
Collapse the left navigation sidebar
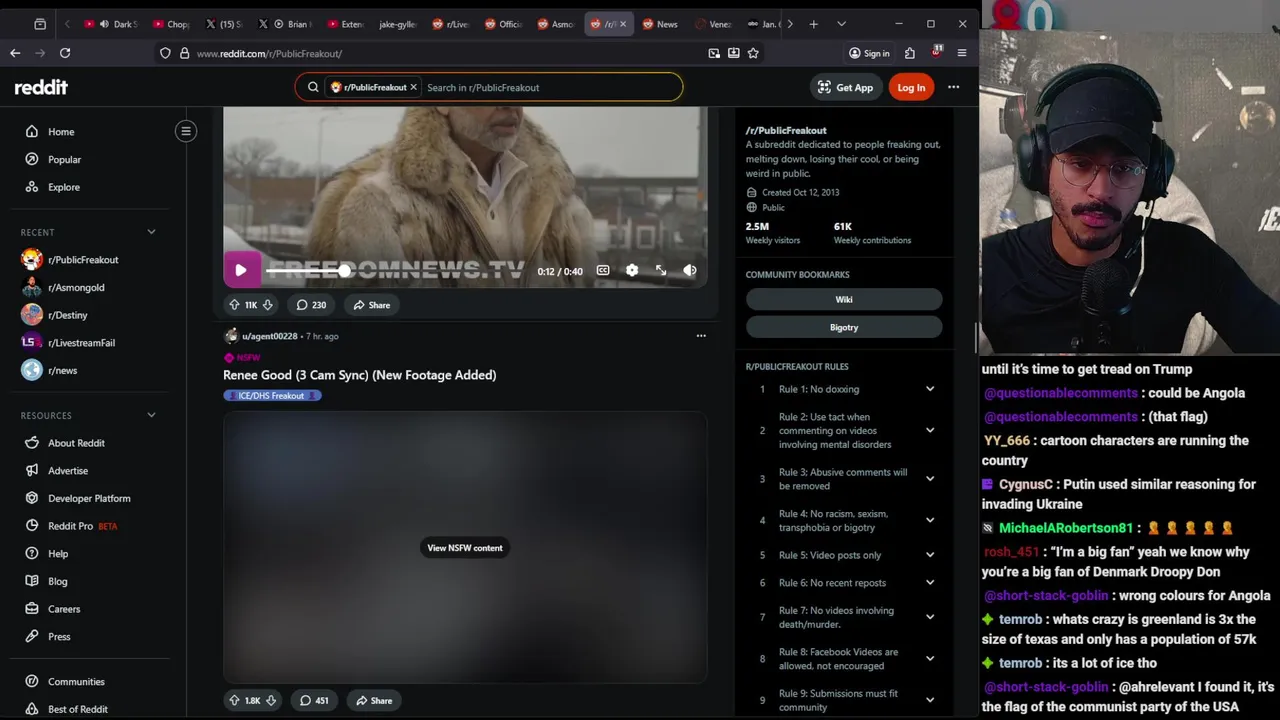(x=186, y=131)
